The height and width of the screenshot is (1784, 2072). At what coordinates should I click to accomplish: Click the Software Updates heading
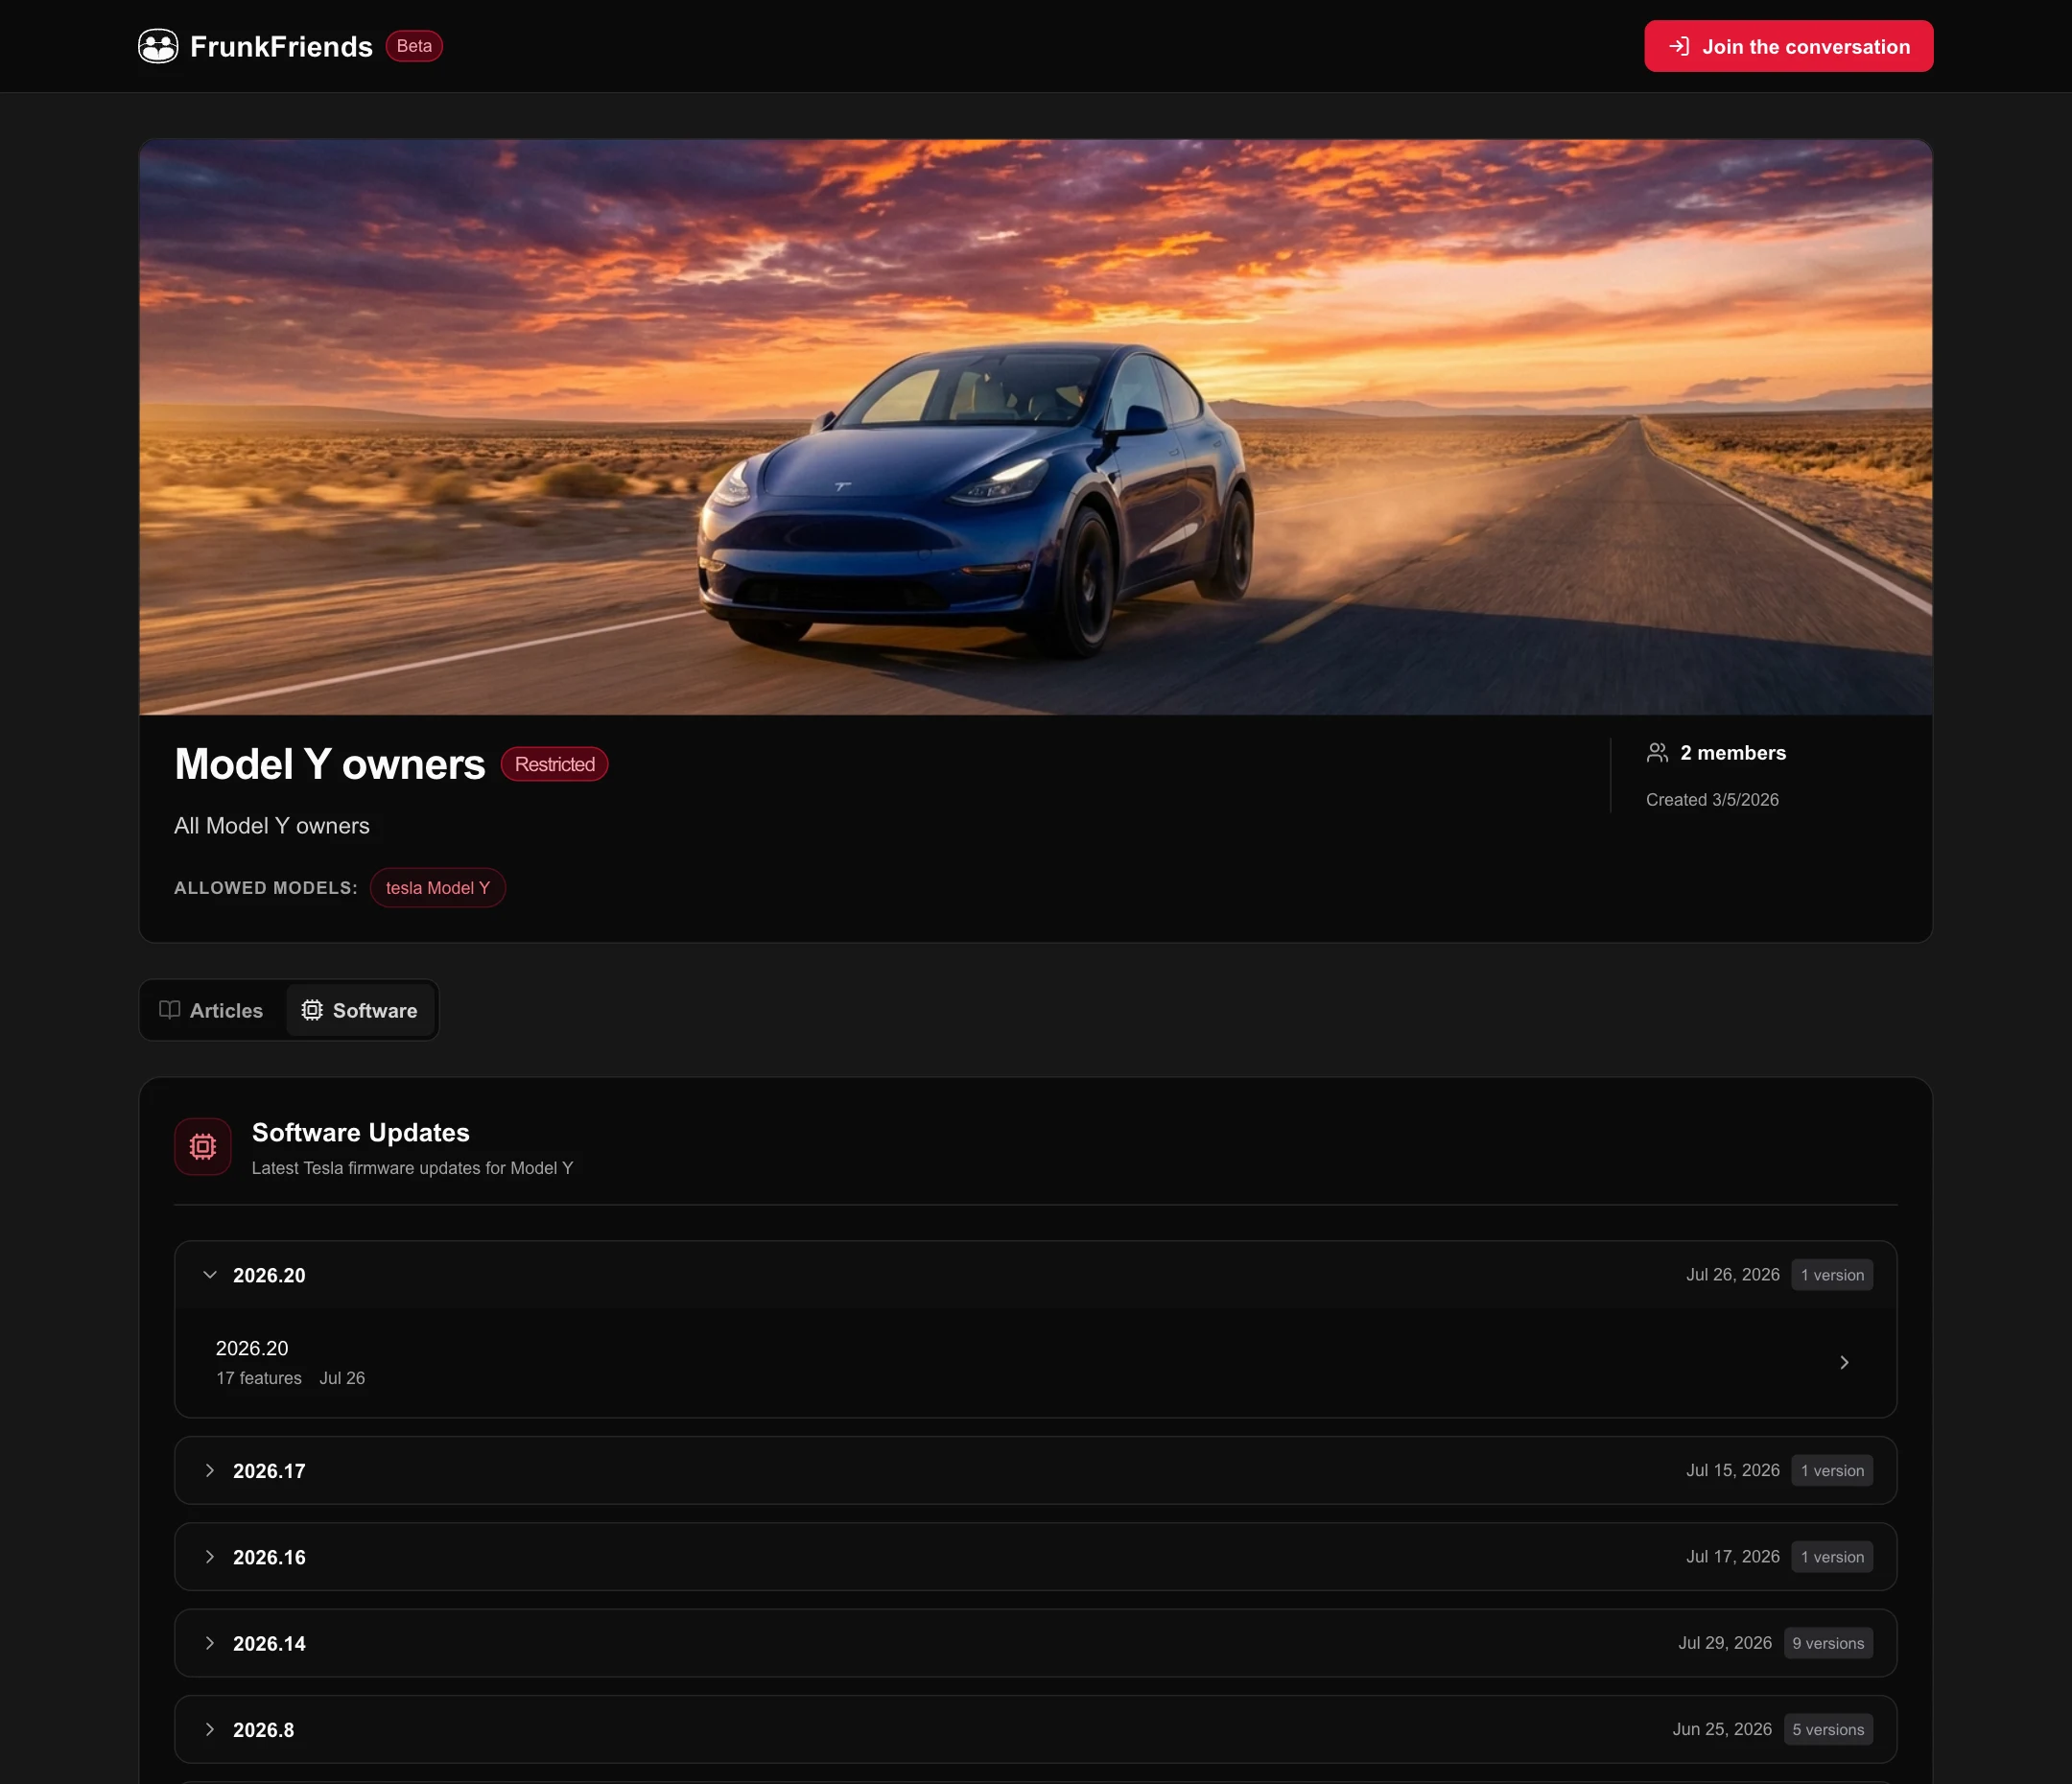(x=360, y=1132)
